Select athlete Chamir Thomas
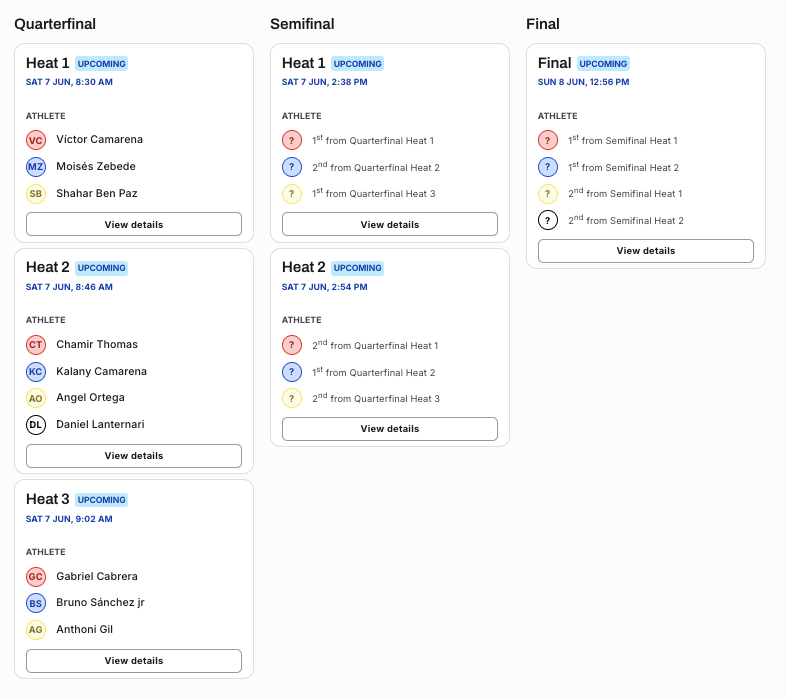The height and width of the screenshot is (698, 786). [97, 344]
